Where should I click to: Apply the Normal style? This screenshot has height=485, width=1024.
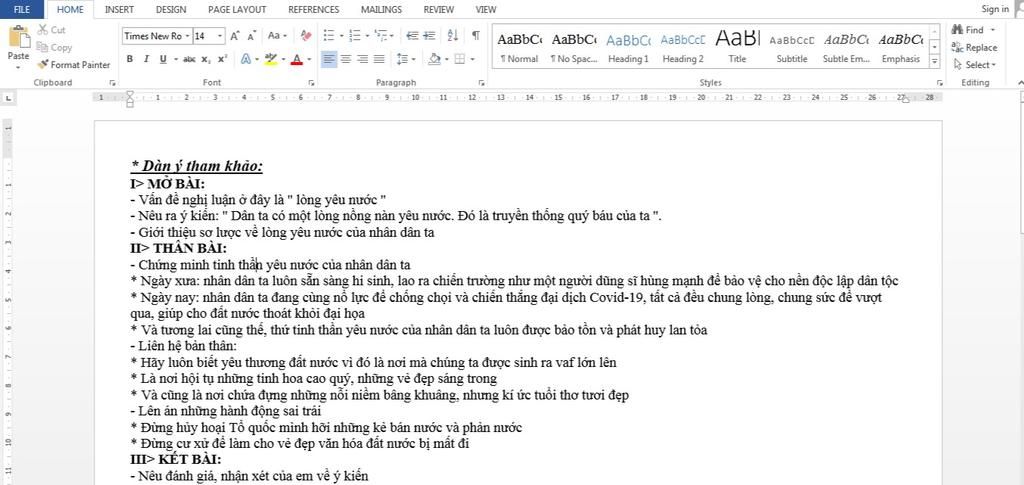pos(519,48)
